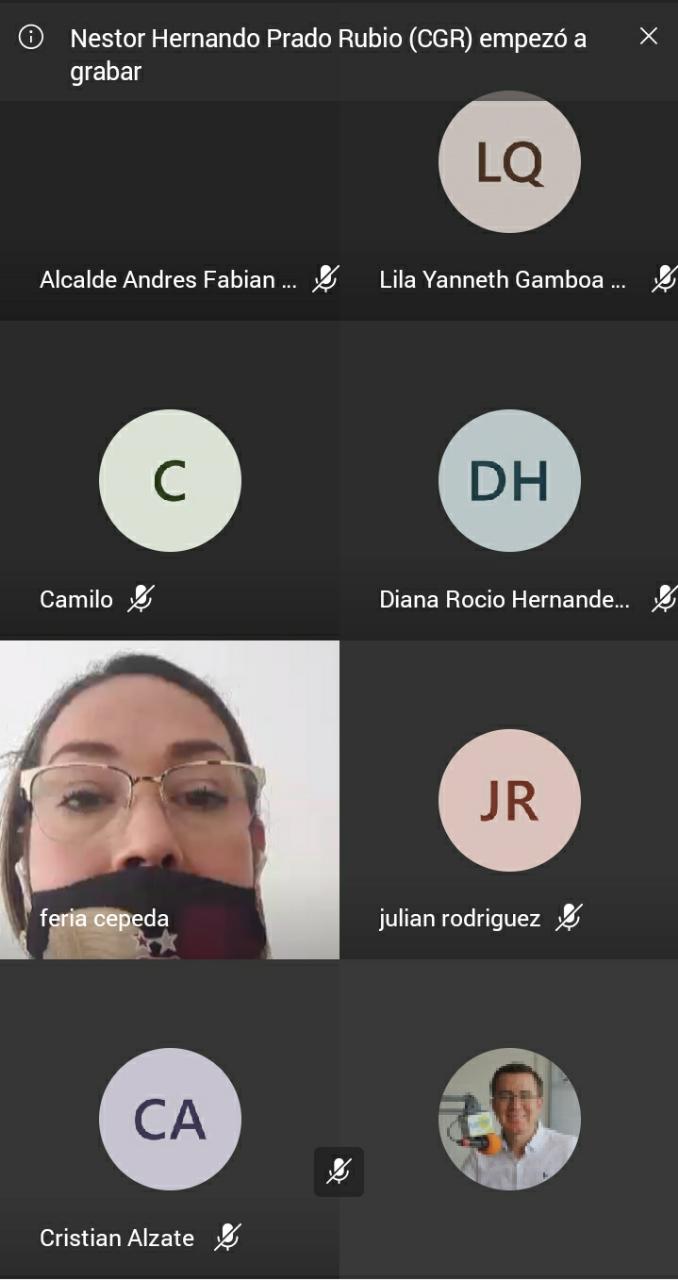Tap the feria cepeda live video tile
Image resolution: width=678 pixels, height=1280 pixels.
169,780
